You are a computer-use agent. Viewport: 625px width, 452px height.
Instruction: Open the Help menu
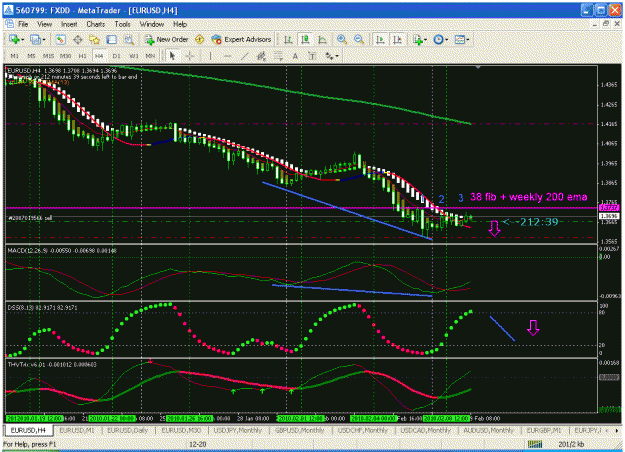180,24
